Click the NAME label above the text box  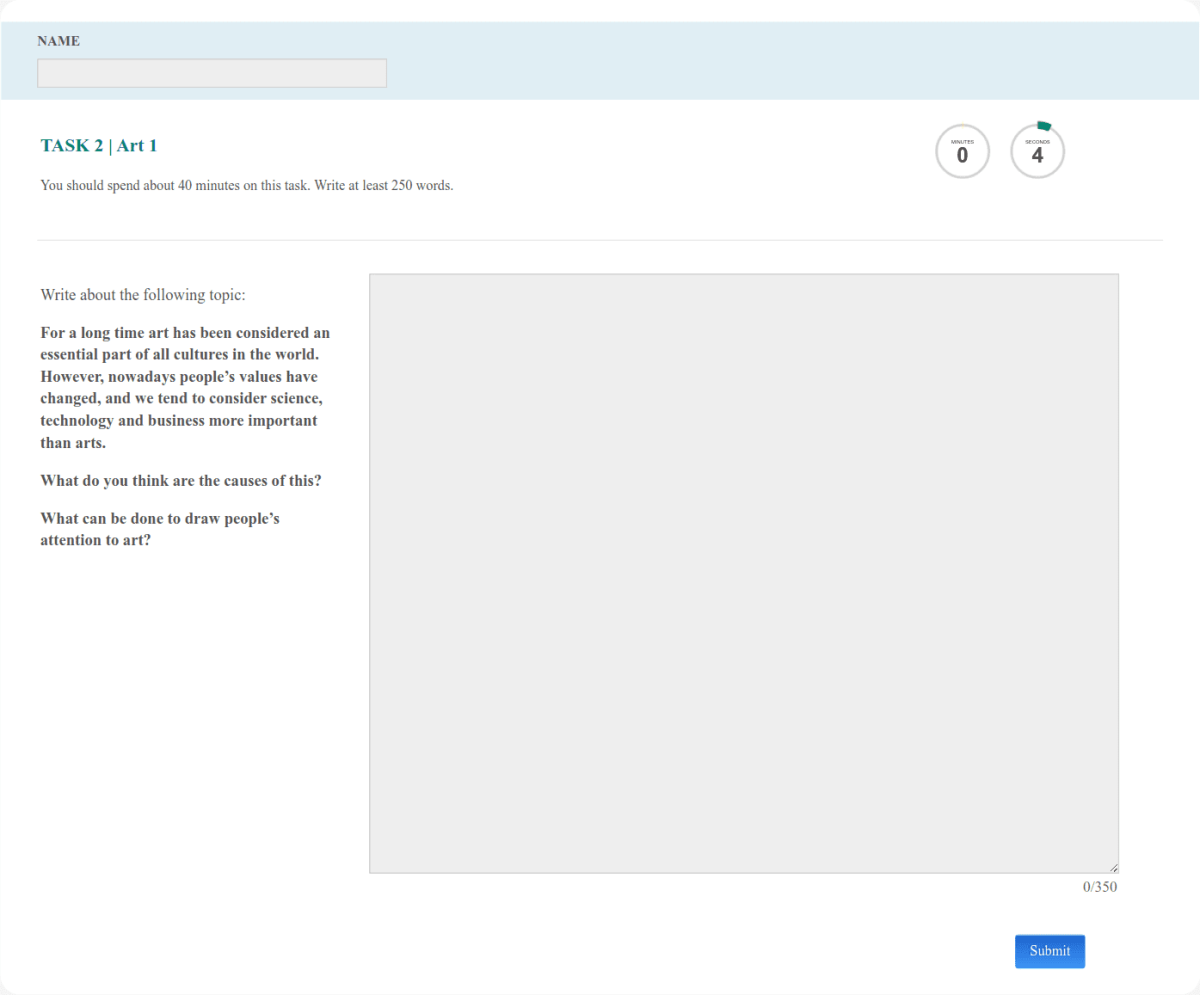click(x=58, y=41)
